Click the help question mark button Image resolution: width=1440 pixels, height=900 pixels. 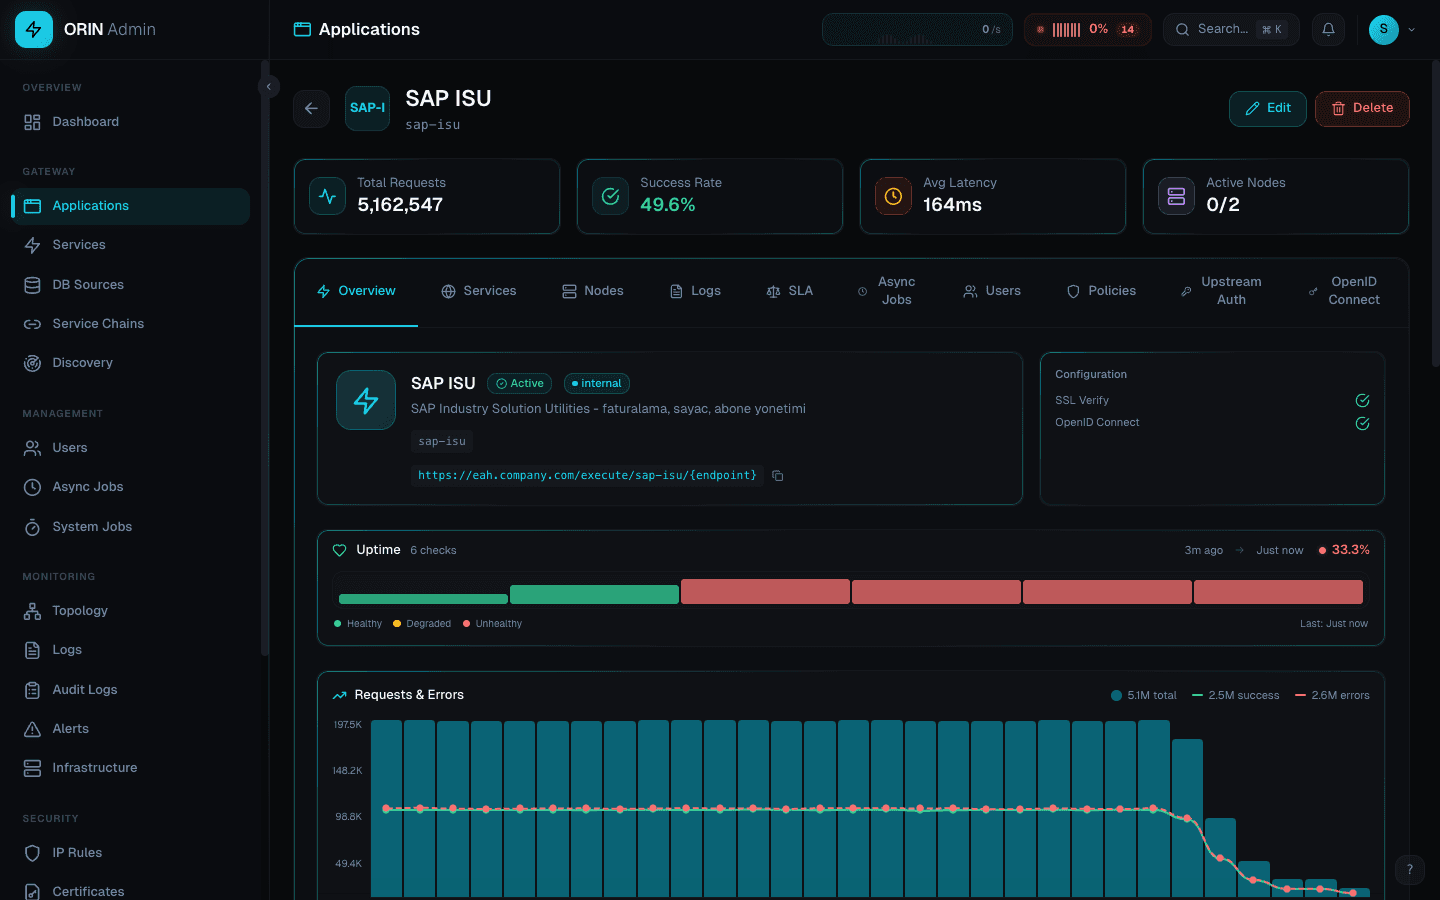[x=1409, y=869]
